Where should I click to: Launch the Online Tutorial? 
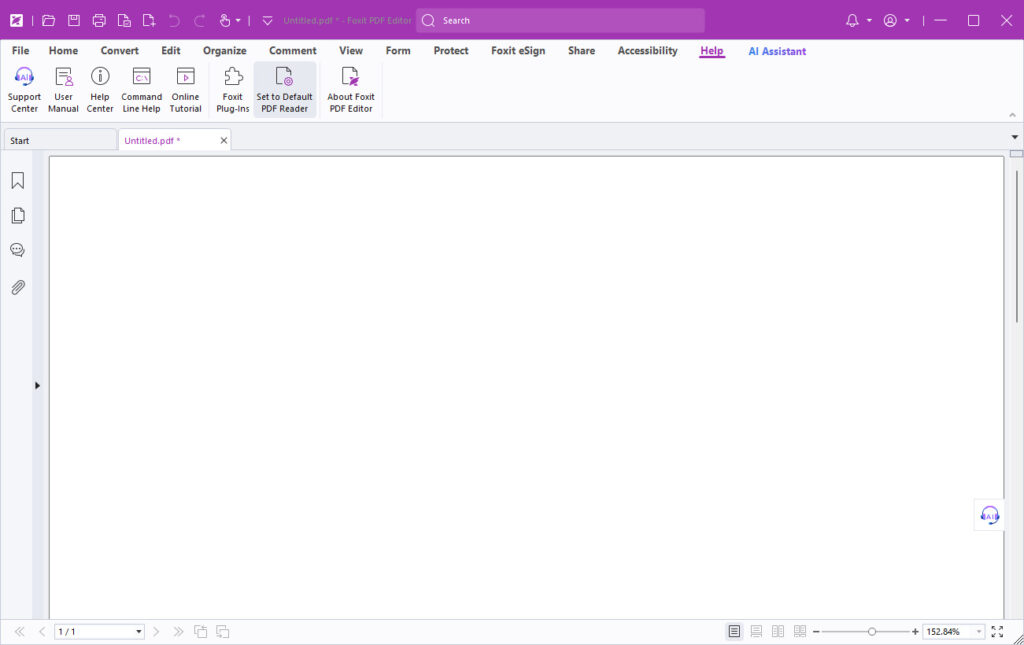[x=185, y=90]
